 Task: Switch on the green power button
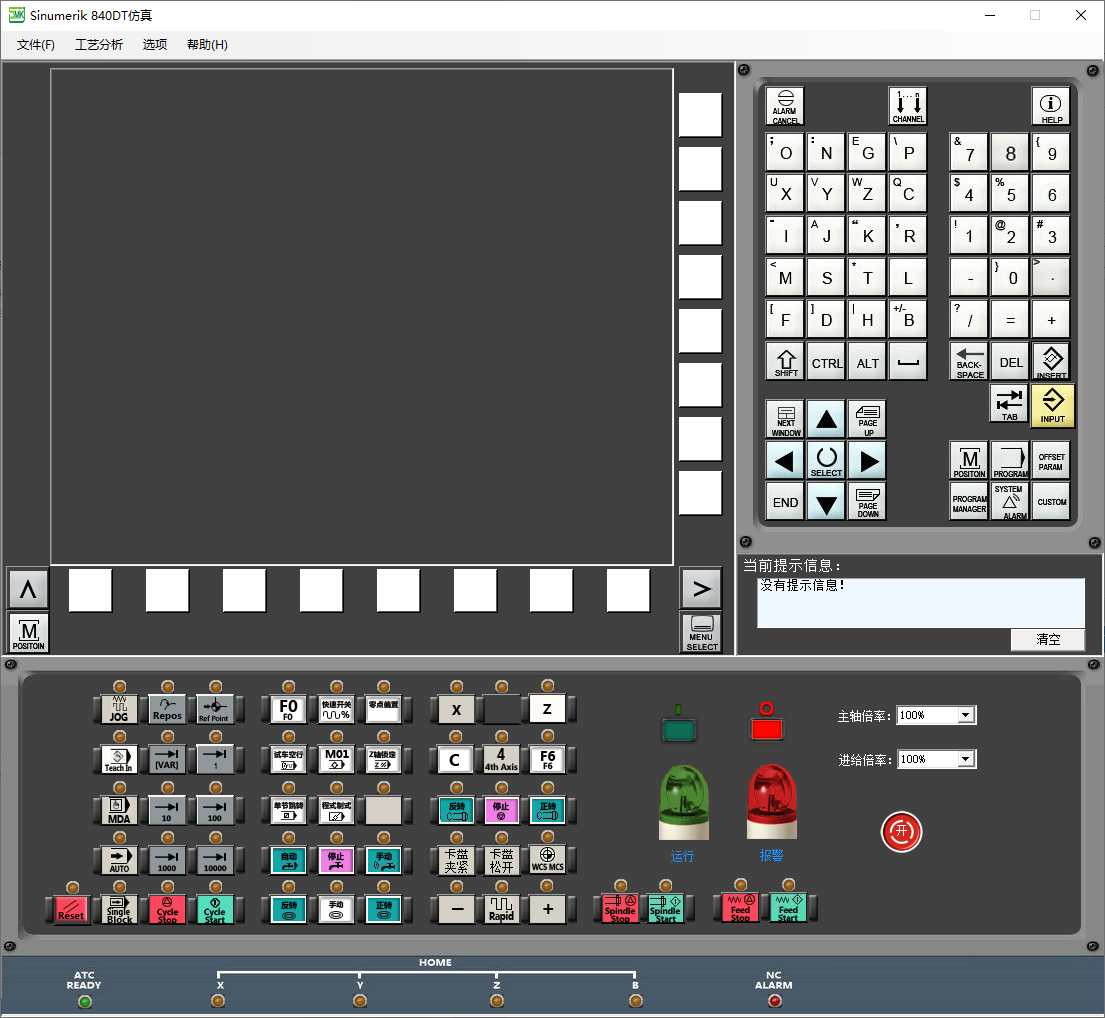(x=679, y=729)
